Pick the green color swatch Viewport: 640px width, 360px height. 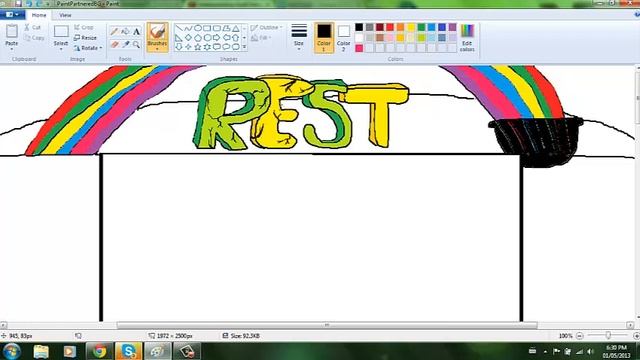421,27
